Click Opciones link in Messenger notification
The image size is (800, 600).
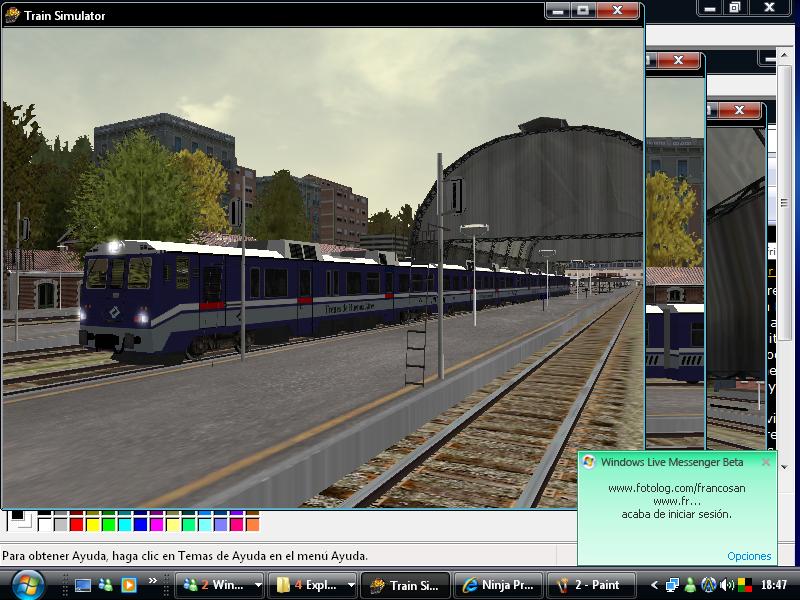coord(749,556)
